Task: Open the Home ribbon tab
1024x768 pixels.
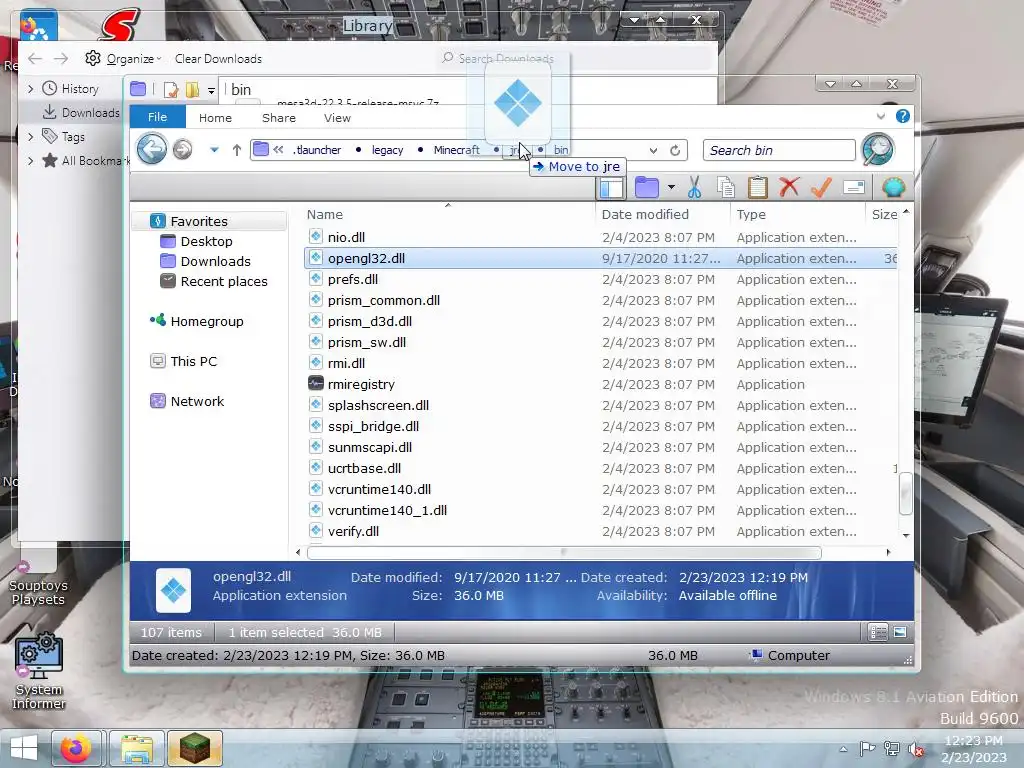Action: tap(216, 118)
